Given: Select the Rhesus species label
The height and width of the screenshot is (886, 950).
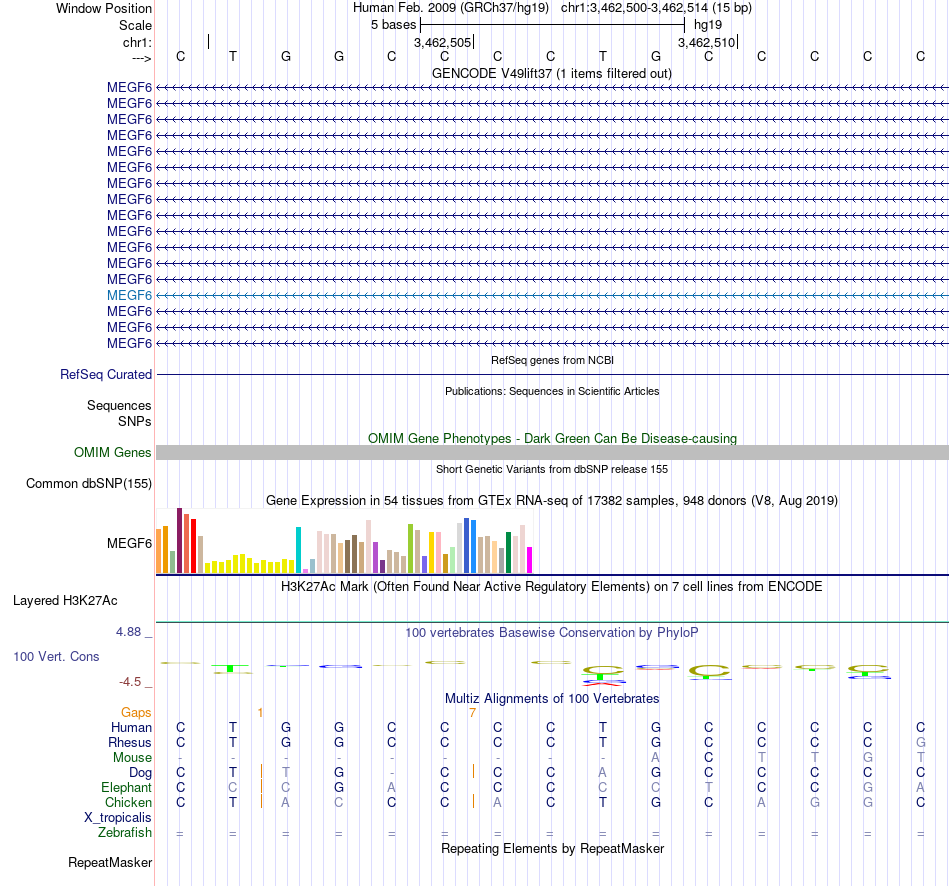Looking at the screenshot, I should click(x=130, y=742).
